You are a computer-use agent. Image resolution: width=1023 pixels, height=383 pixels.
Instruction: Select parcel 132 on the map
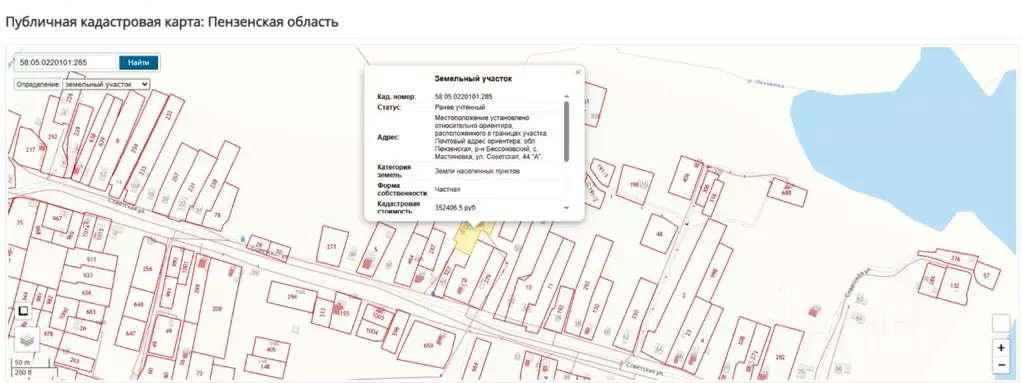point(955,286)
